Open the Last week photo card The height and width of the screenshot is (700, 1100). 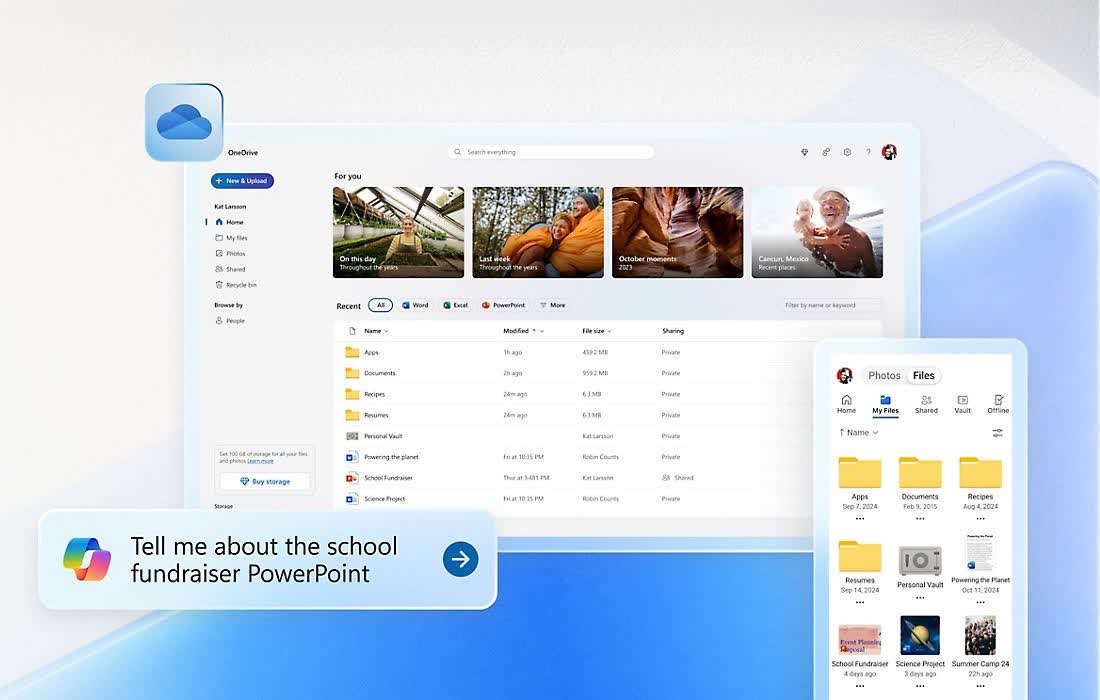pos(538,232)
